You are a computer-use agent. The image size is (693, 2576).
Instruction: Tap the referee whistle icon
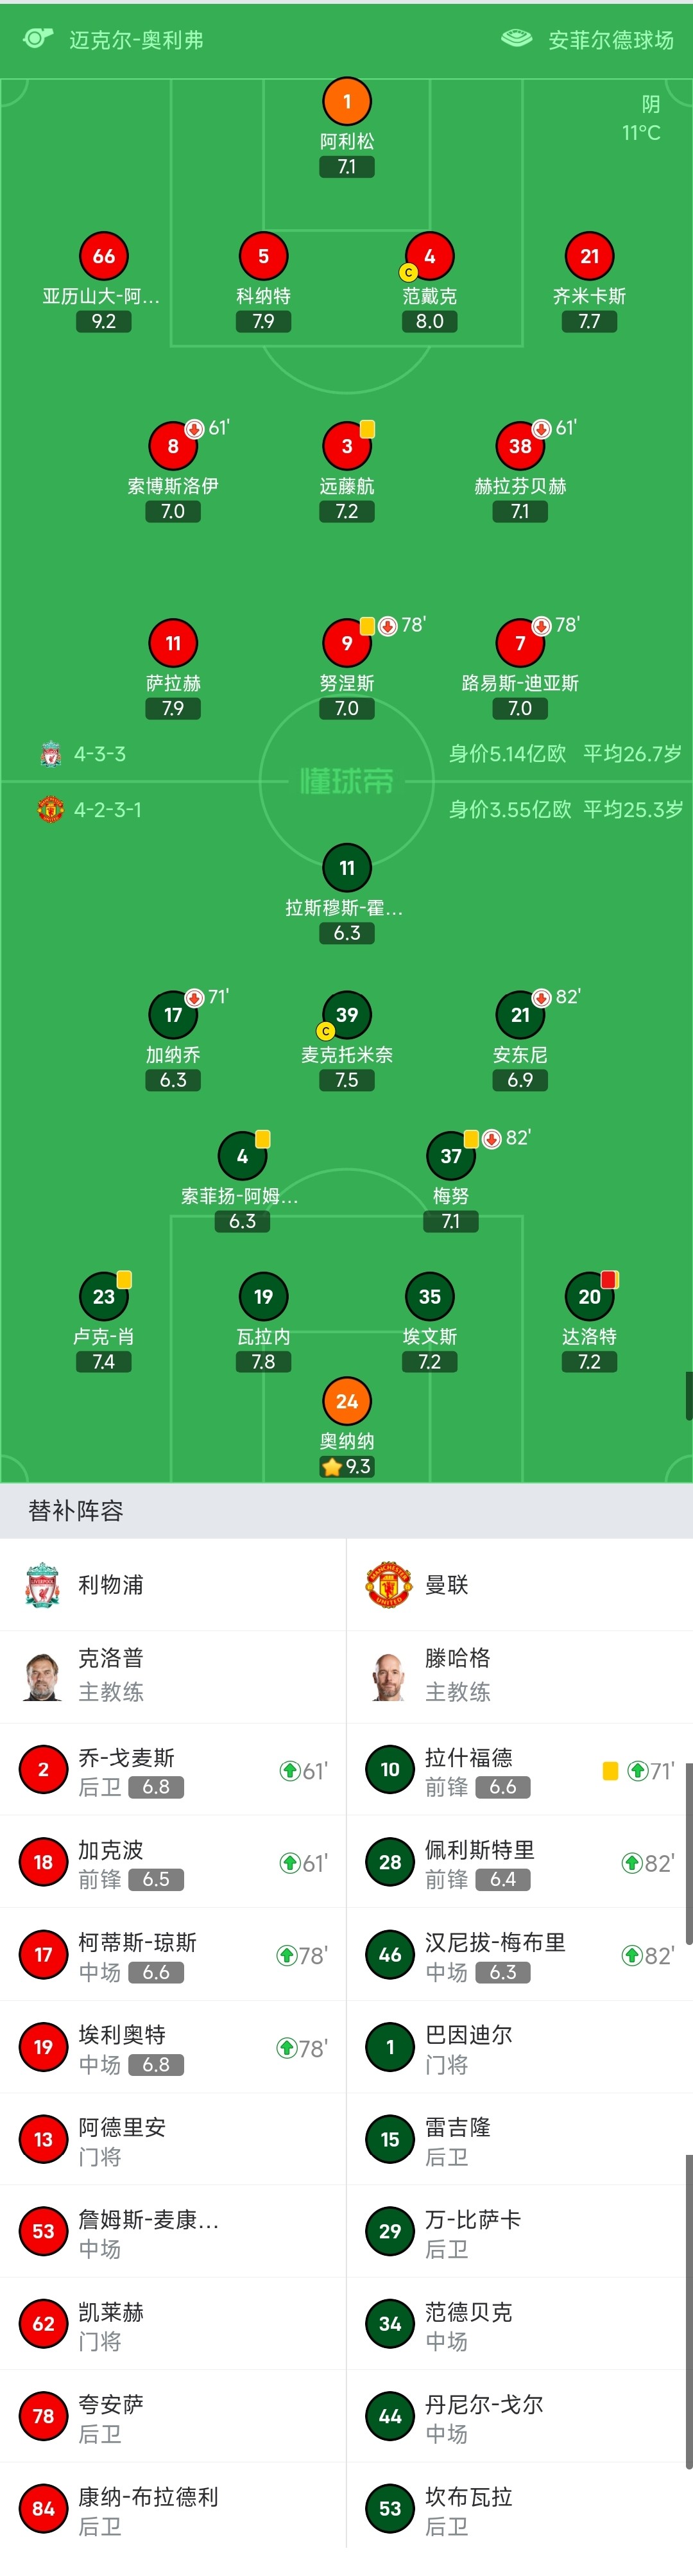(37, 38)
